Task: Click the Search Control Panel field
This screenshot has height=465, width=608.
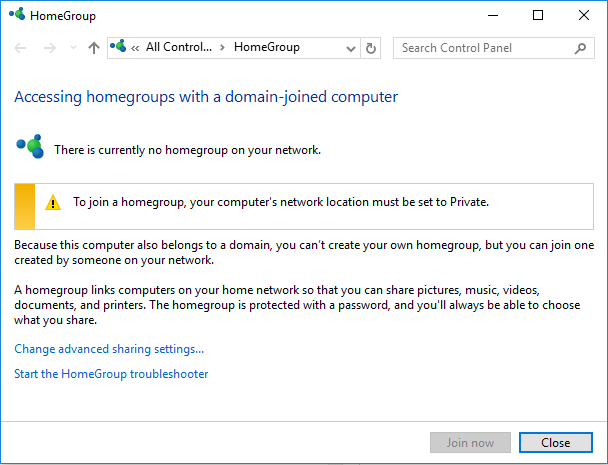Action: pyautogui.click(x=494, y=48)
